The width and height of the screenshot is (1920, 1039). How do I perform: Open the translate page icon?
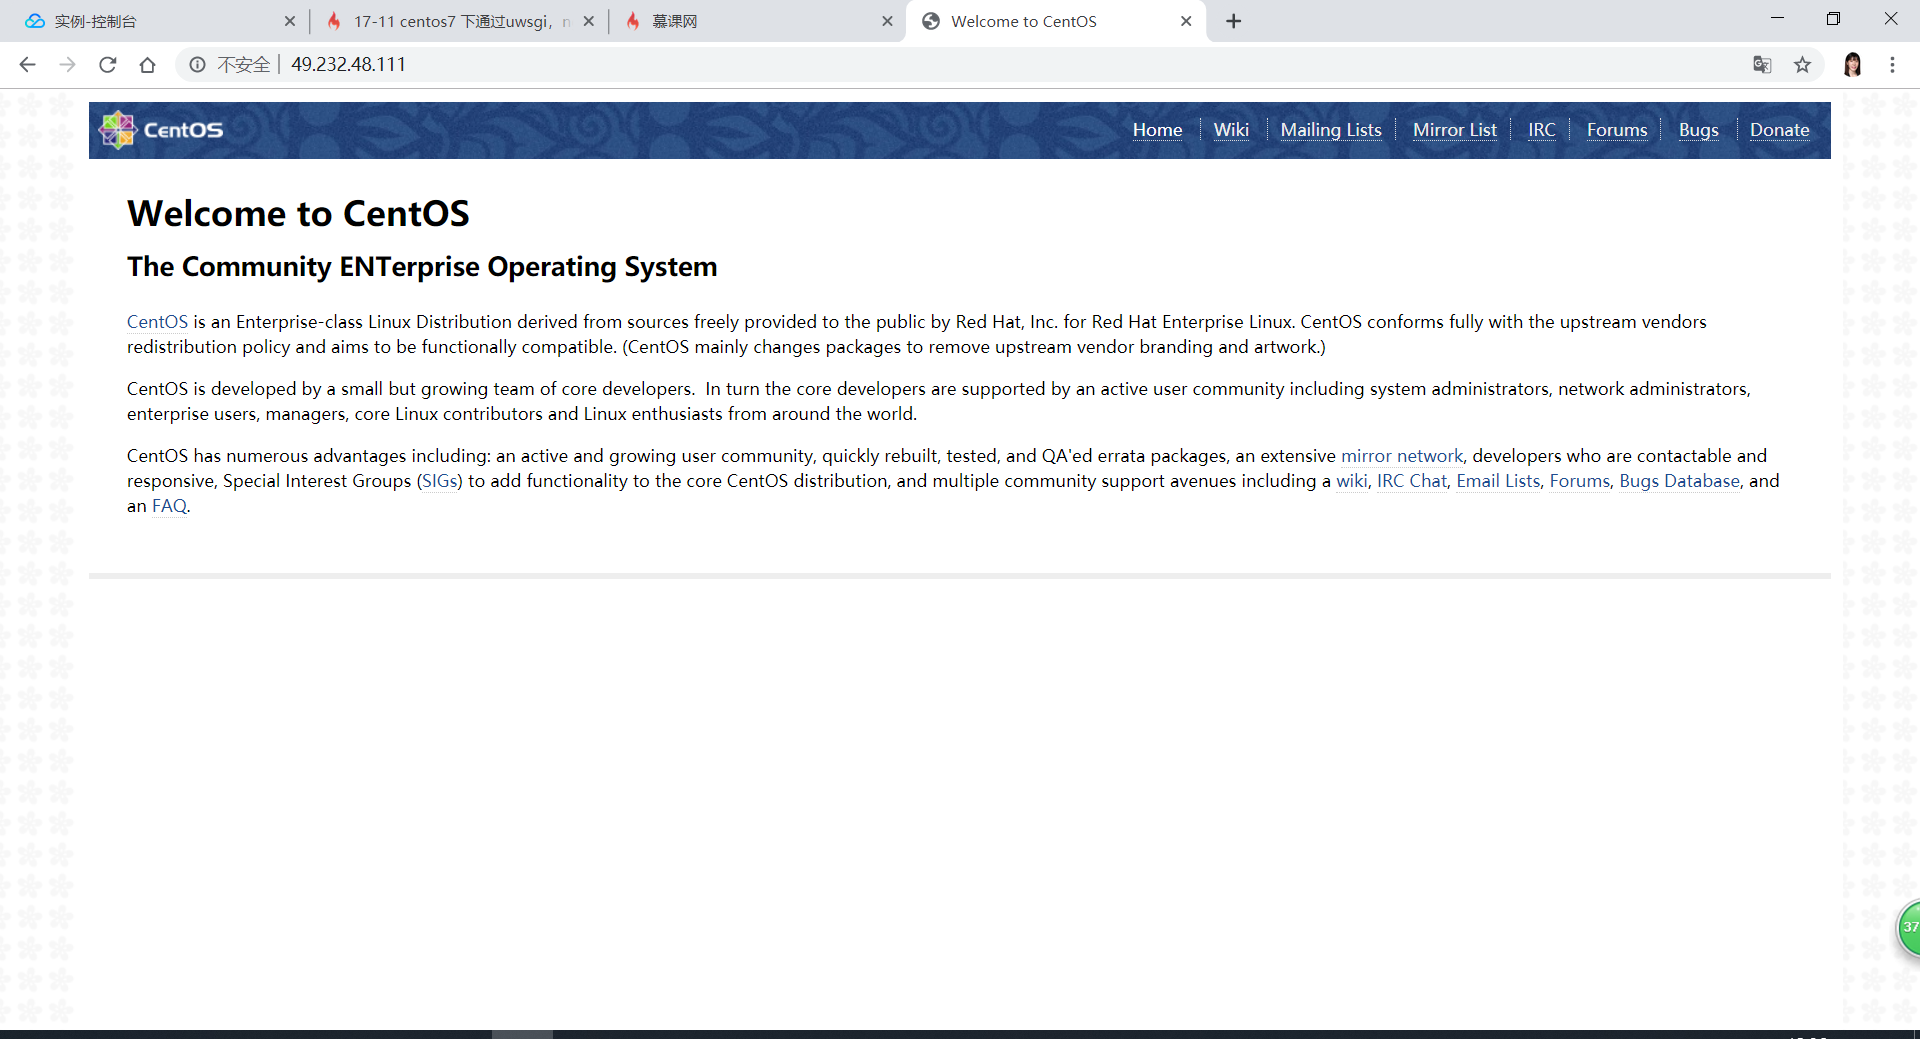click(1762, 65)
